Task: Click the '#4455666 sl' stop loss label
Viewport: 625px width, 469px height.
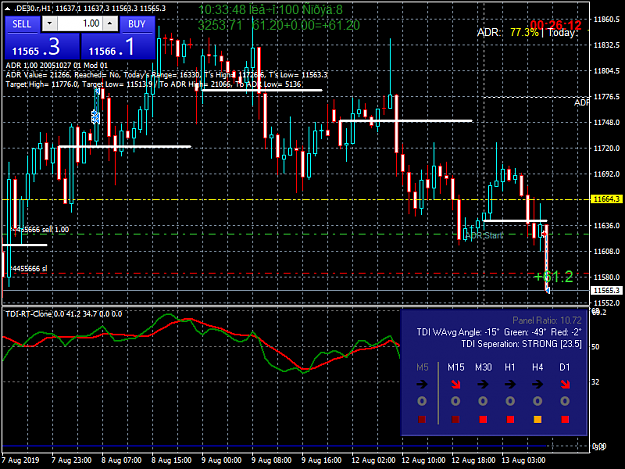Action: coord(28,269)
